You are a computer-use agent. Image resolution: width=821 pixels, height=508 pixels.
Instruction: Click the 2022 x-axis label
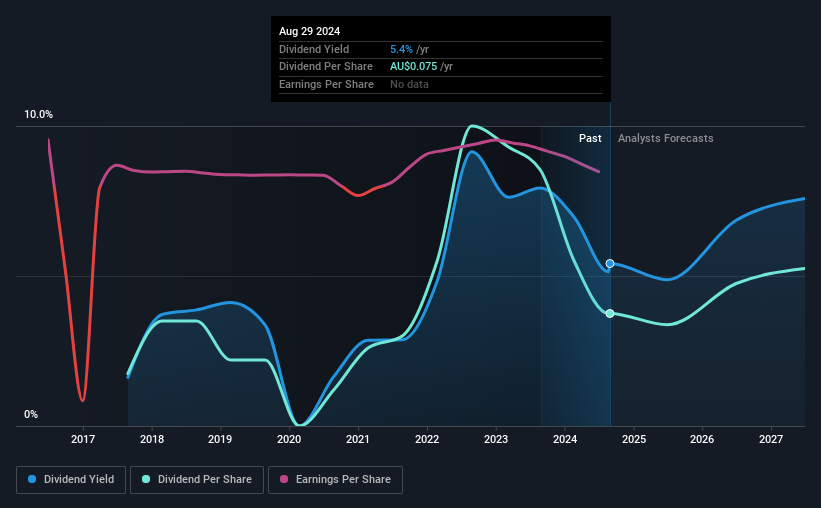[427, 439]
